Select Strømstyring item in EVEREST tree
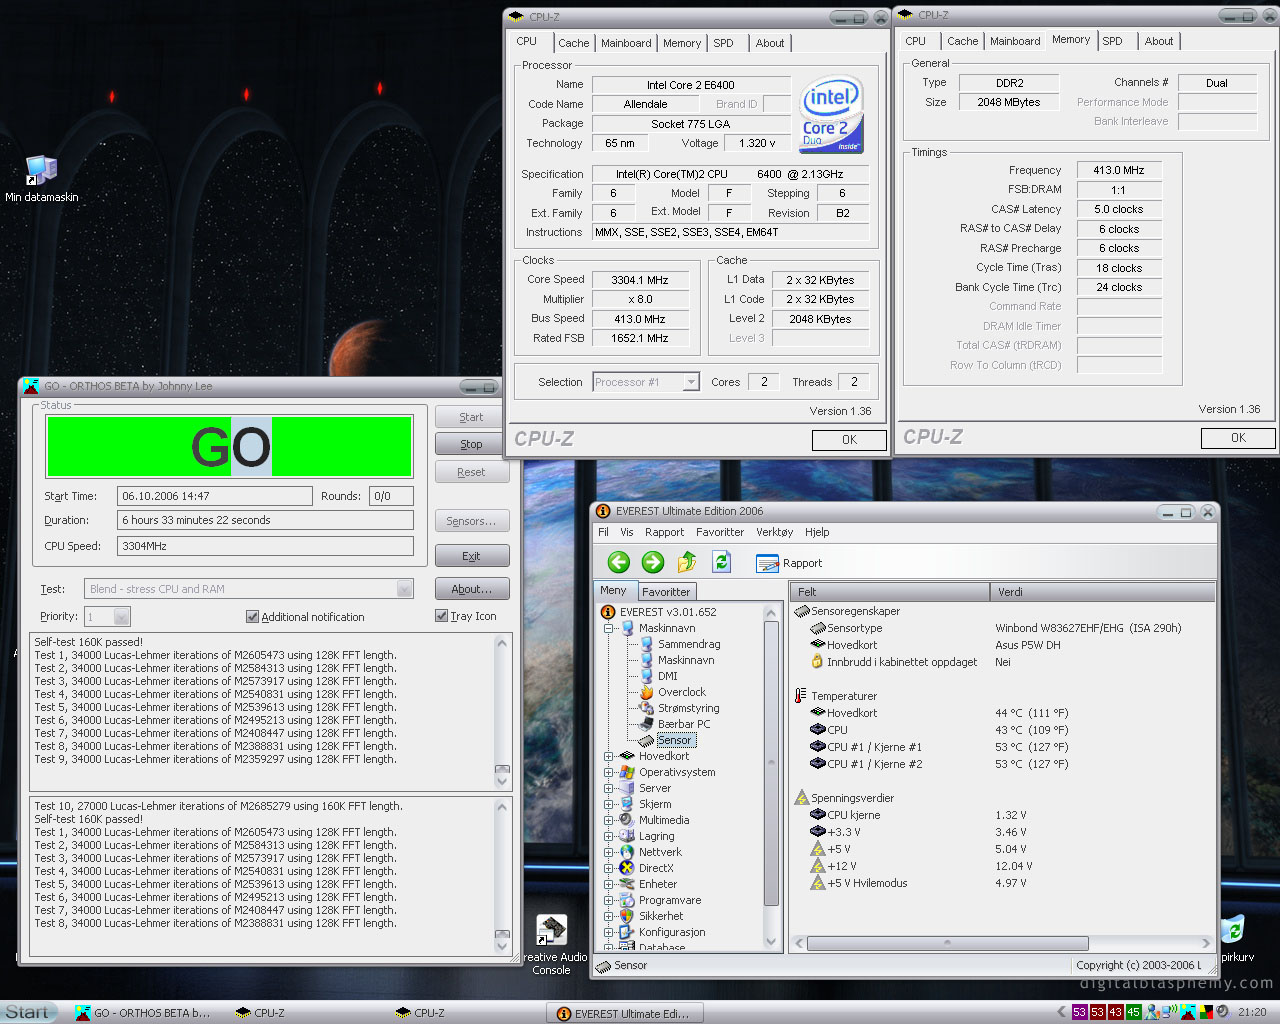 click(x=688, y=708)
